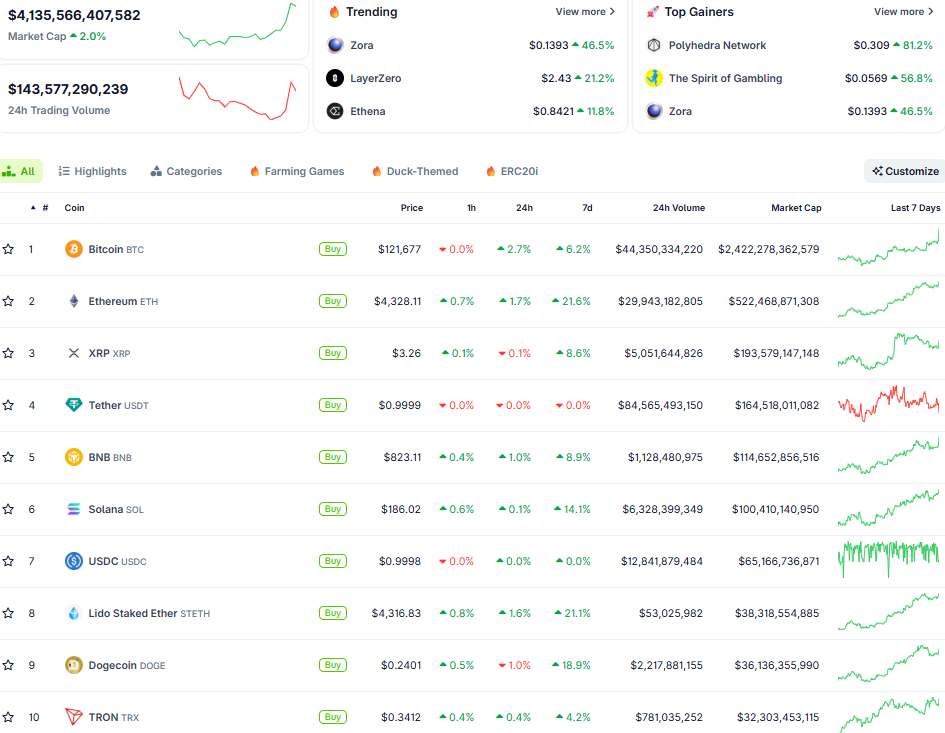The width and height of the screenshot is (945, 733).
Task: Open the Categories tab
Action: click(x=186, y=171)
